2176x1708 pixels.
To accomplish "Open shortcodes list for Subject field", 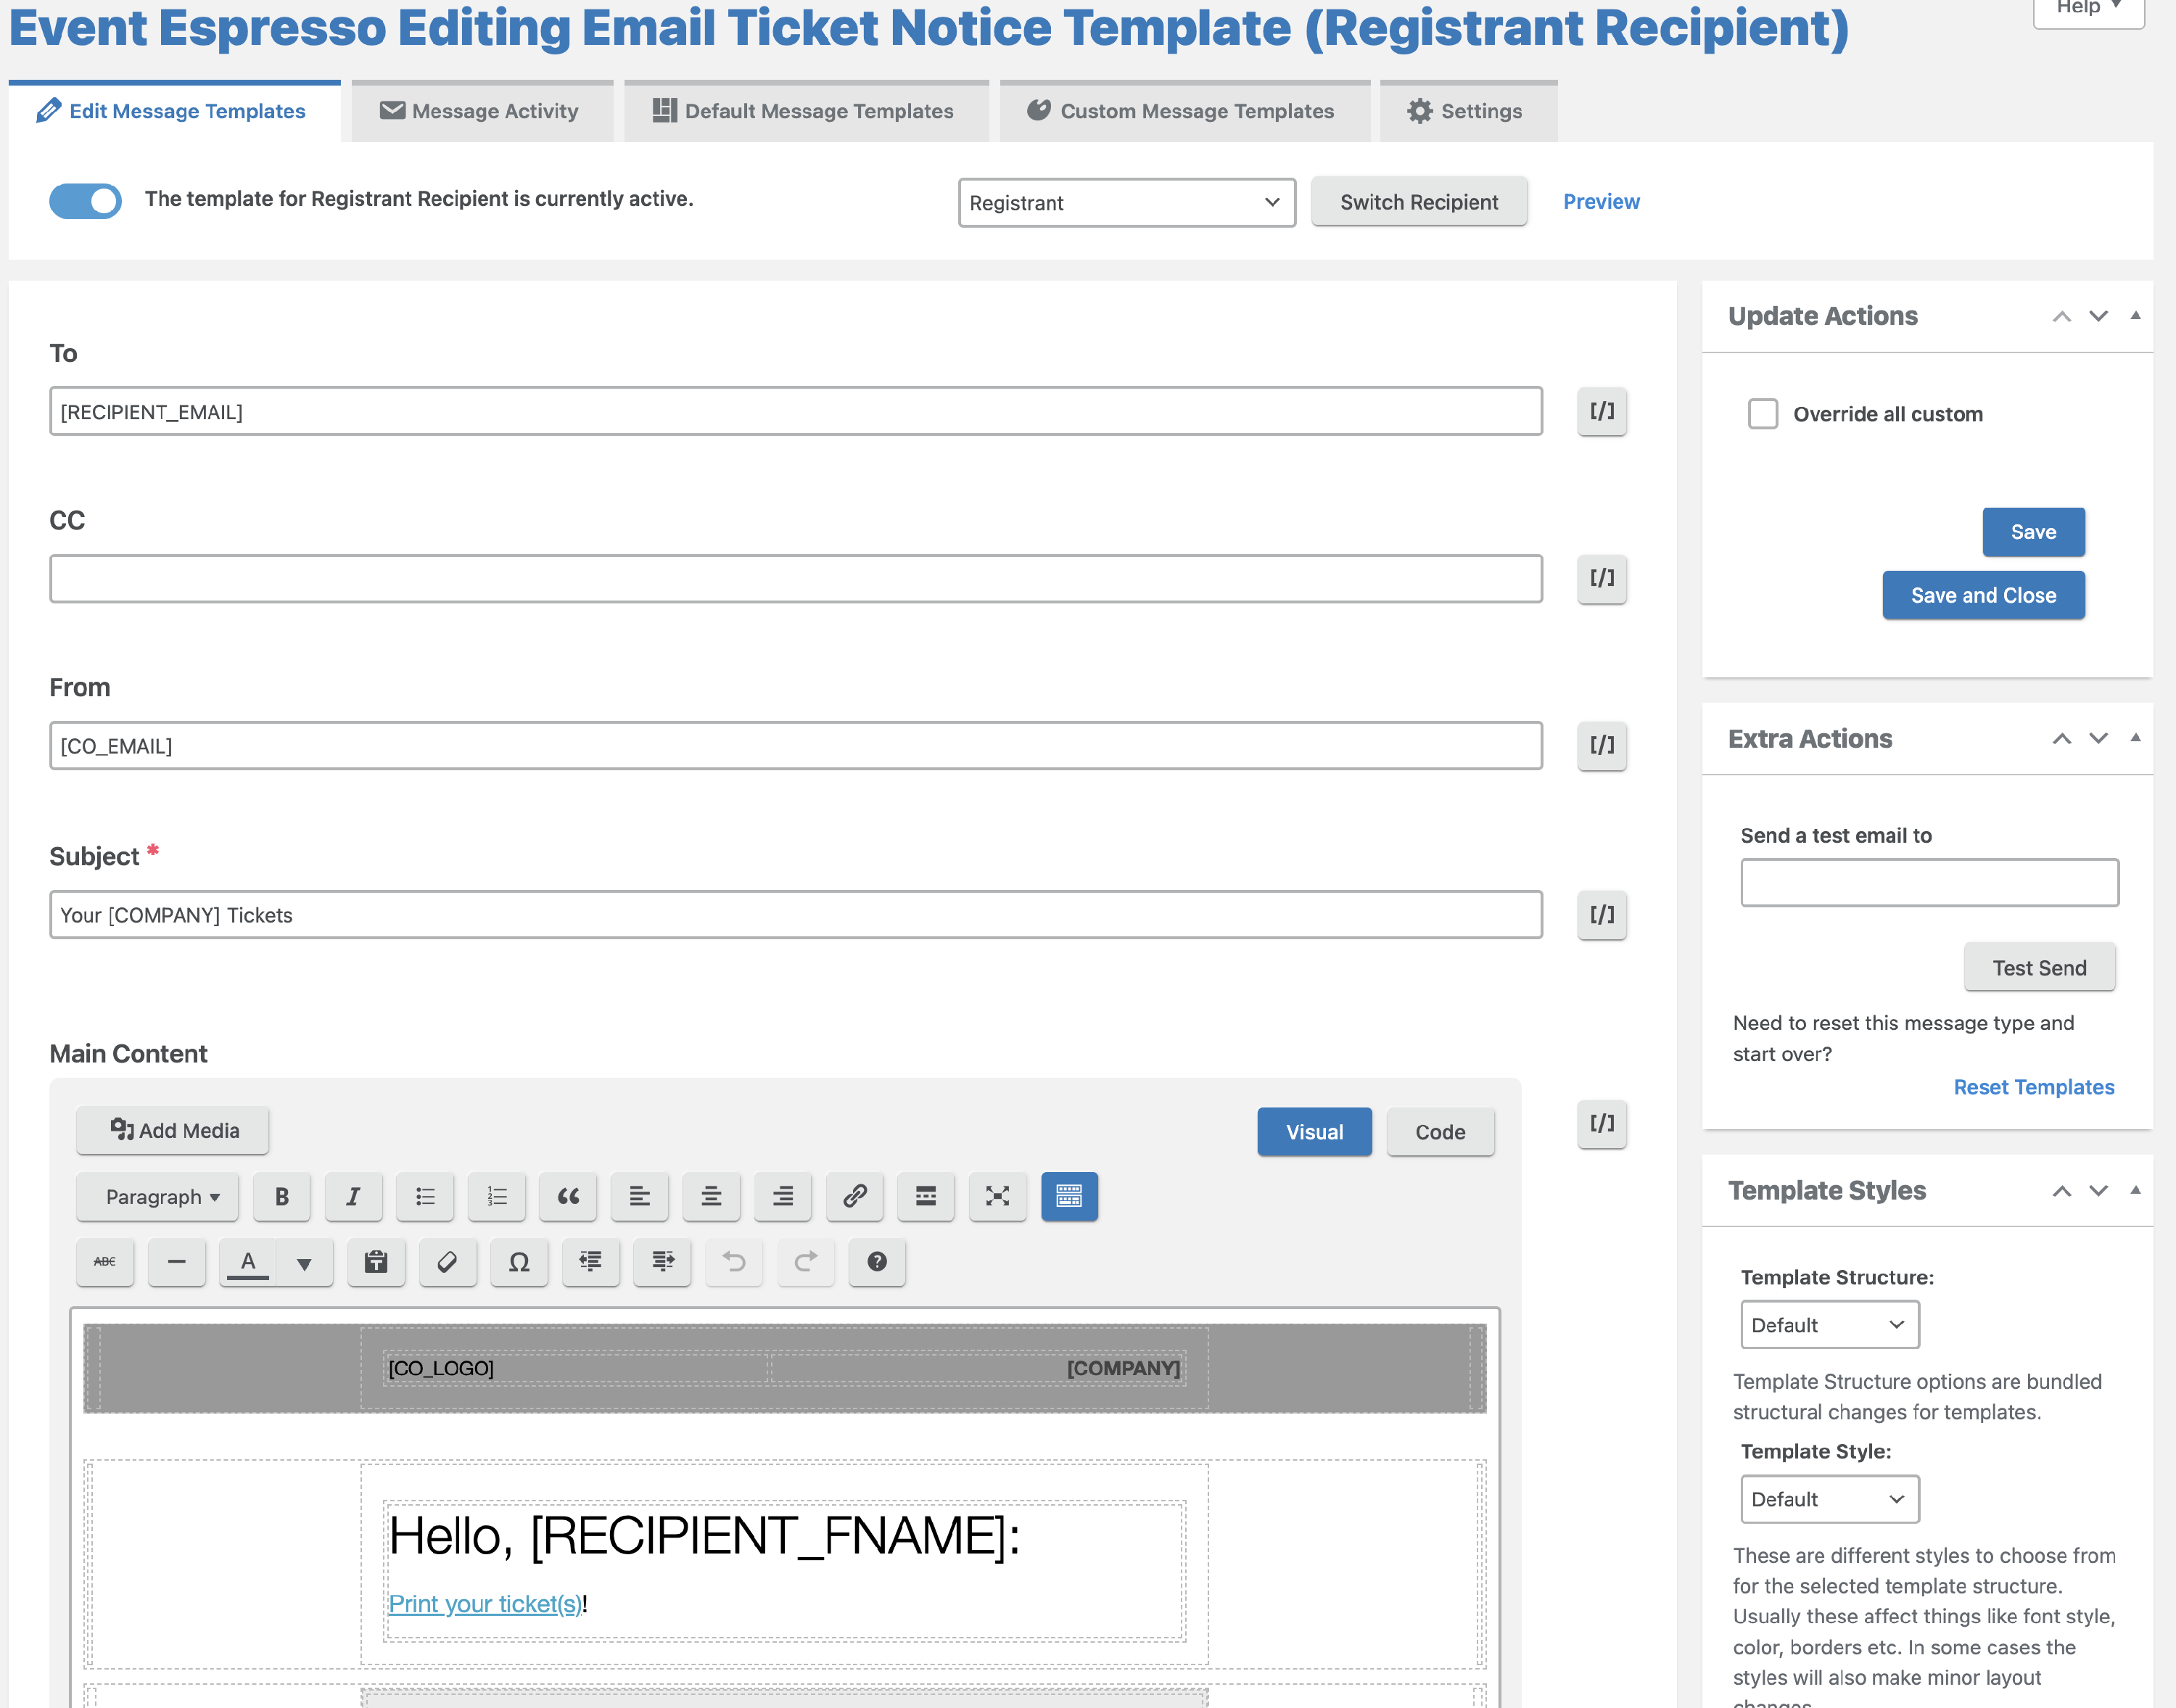I will pyautogui.click(x=1601, y=915).
